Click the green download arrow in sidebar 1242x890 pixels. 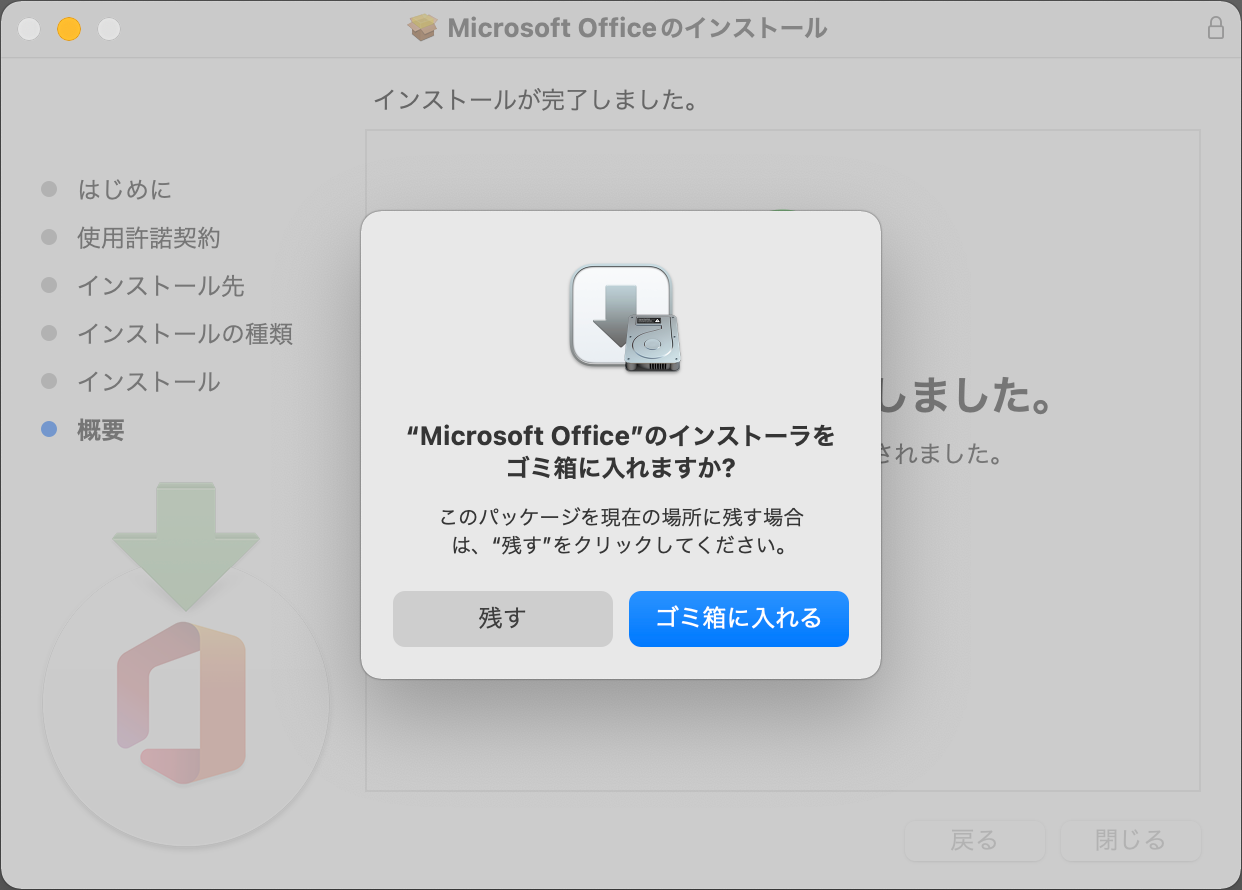tap(185, 545)
